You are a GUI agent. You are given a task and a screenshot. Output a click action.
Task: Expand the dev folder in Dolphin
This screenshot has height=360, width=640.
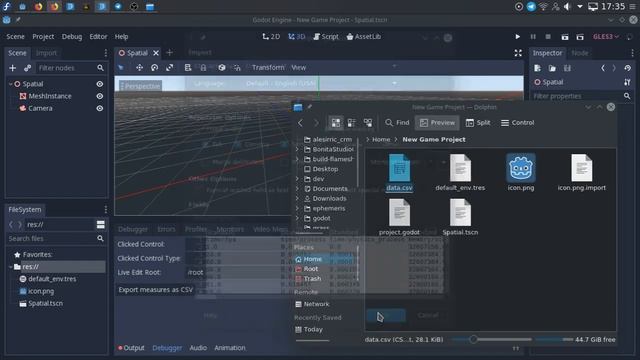(x=297, y=179)
